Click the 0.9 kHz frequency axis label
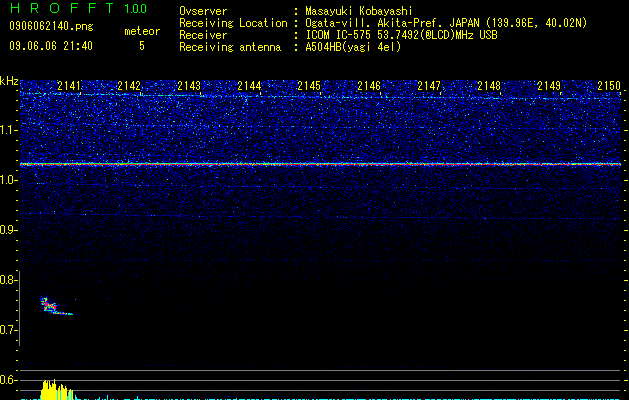This screenshot has height=400, width=629. pyautogui.click(x=9, y=230)
